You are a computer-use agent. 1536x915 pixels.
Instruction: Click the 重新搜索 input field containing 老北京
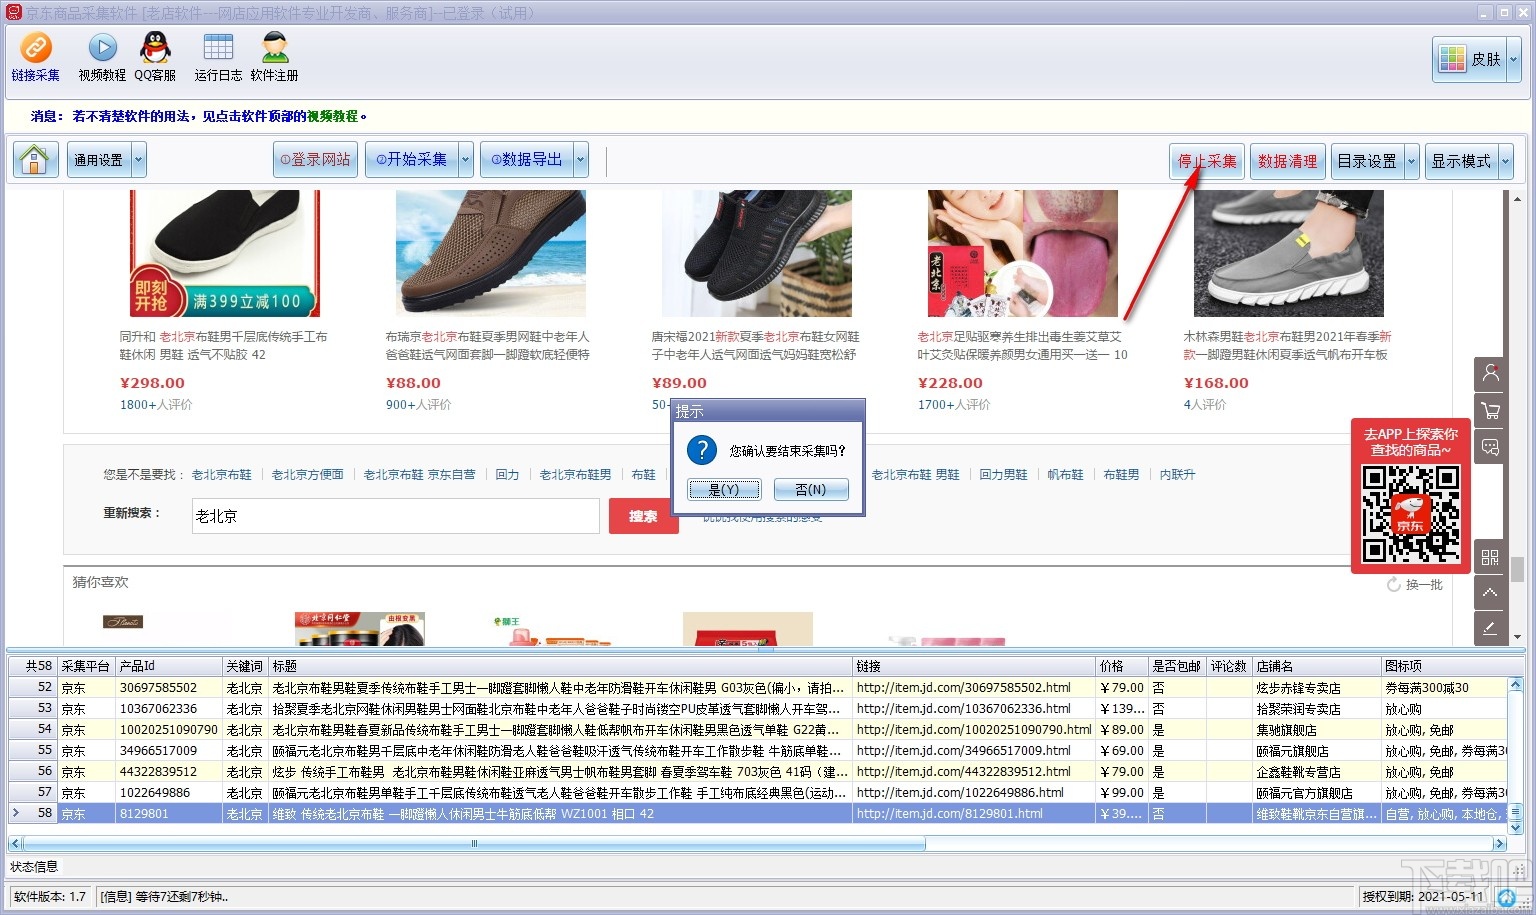[396, 516]
